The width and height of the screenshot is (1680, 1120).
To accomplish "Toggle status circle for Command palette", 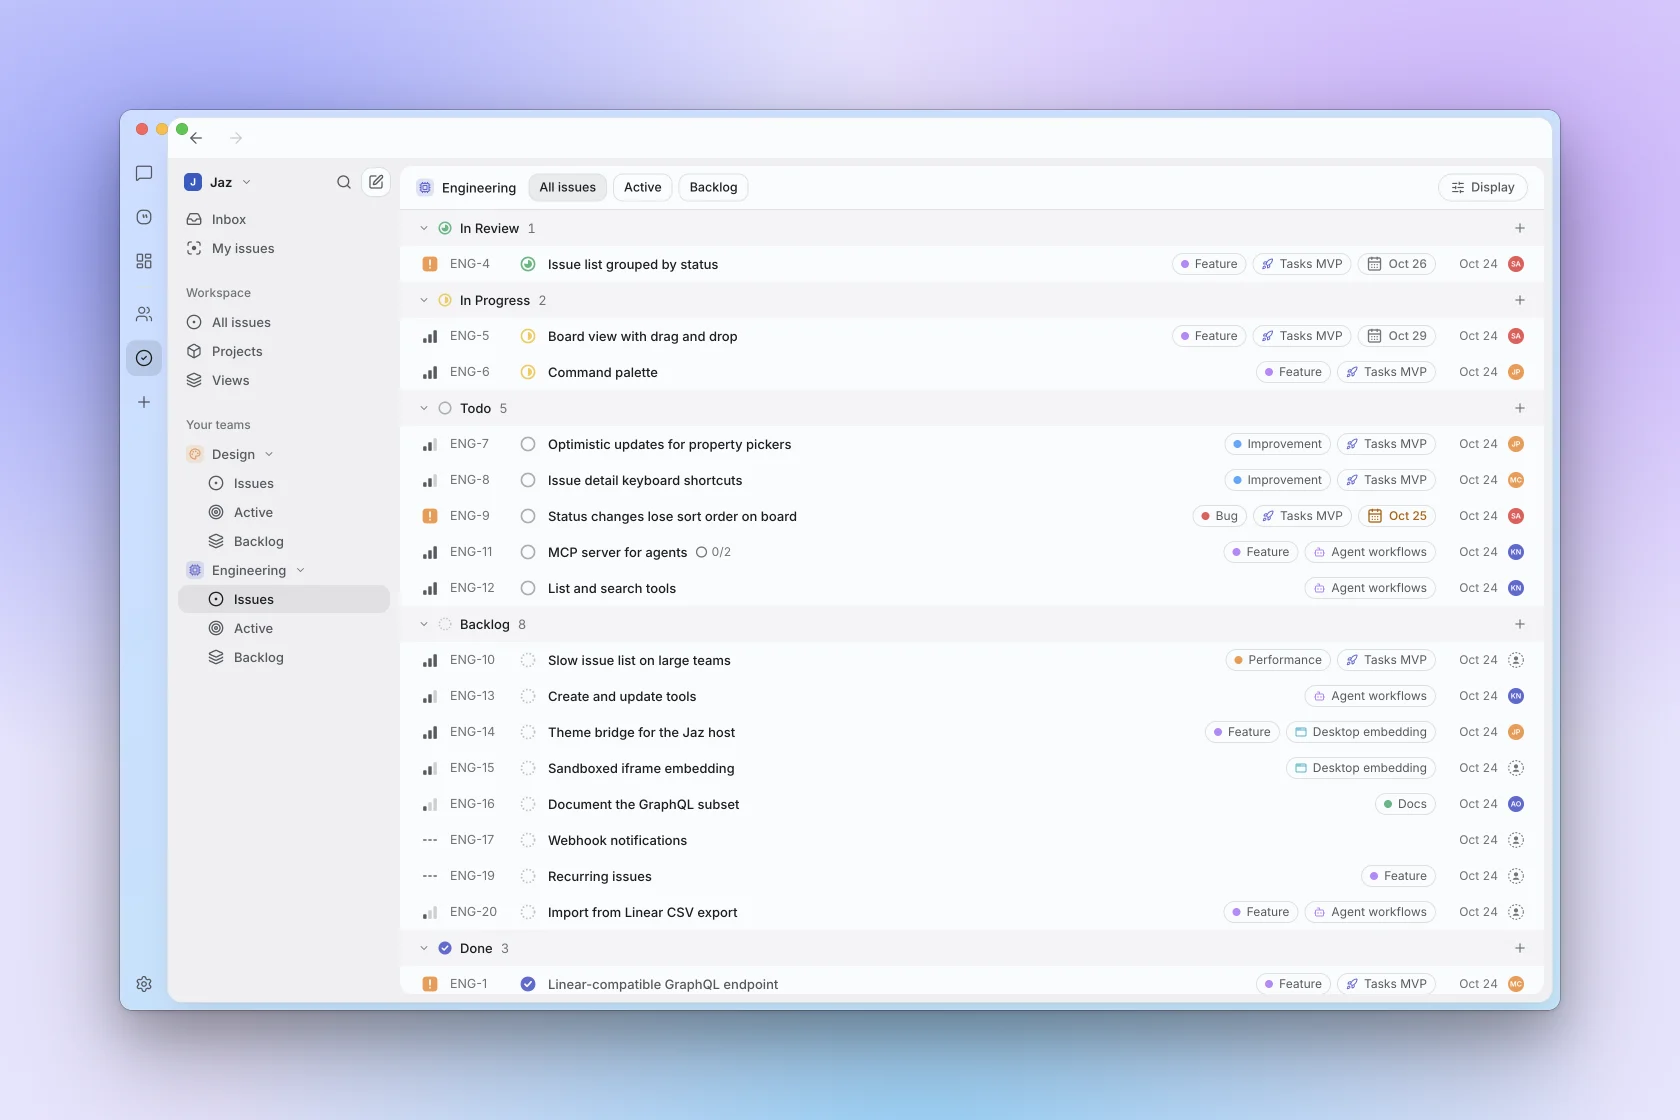I will [x=528, y=372].
